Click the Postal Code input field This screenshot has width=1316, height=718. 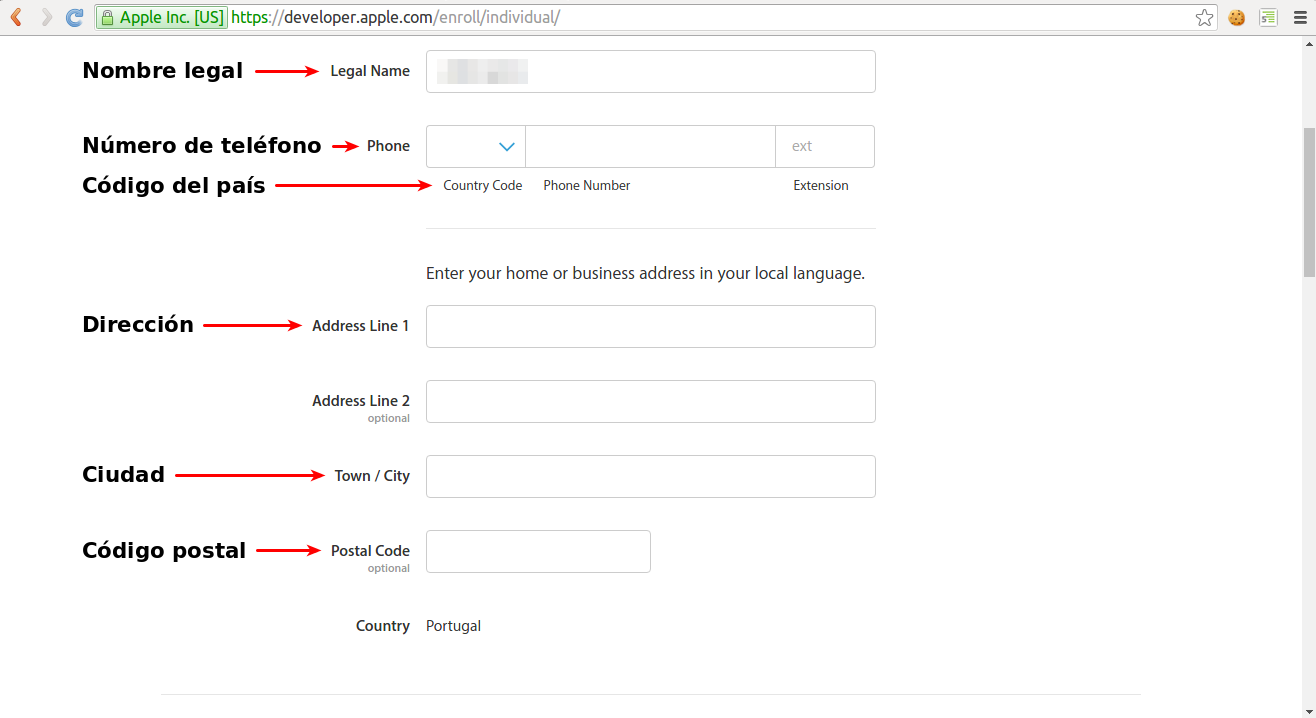538,551
